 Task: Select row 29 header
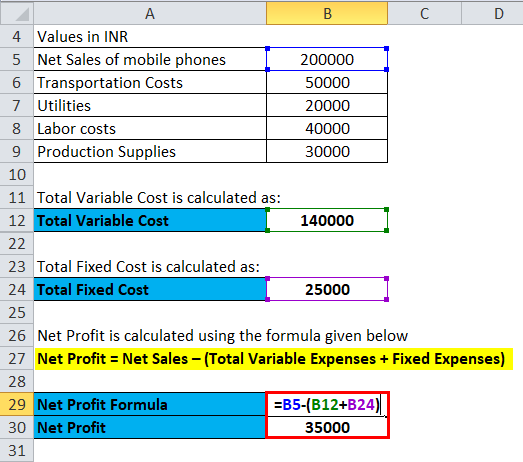coord(17,404)
